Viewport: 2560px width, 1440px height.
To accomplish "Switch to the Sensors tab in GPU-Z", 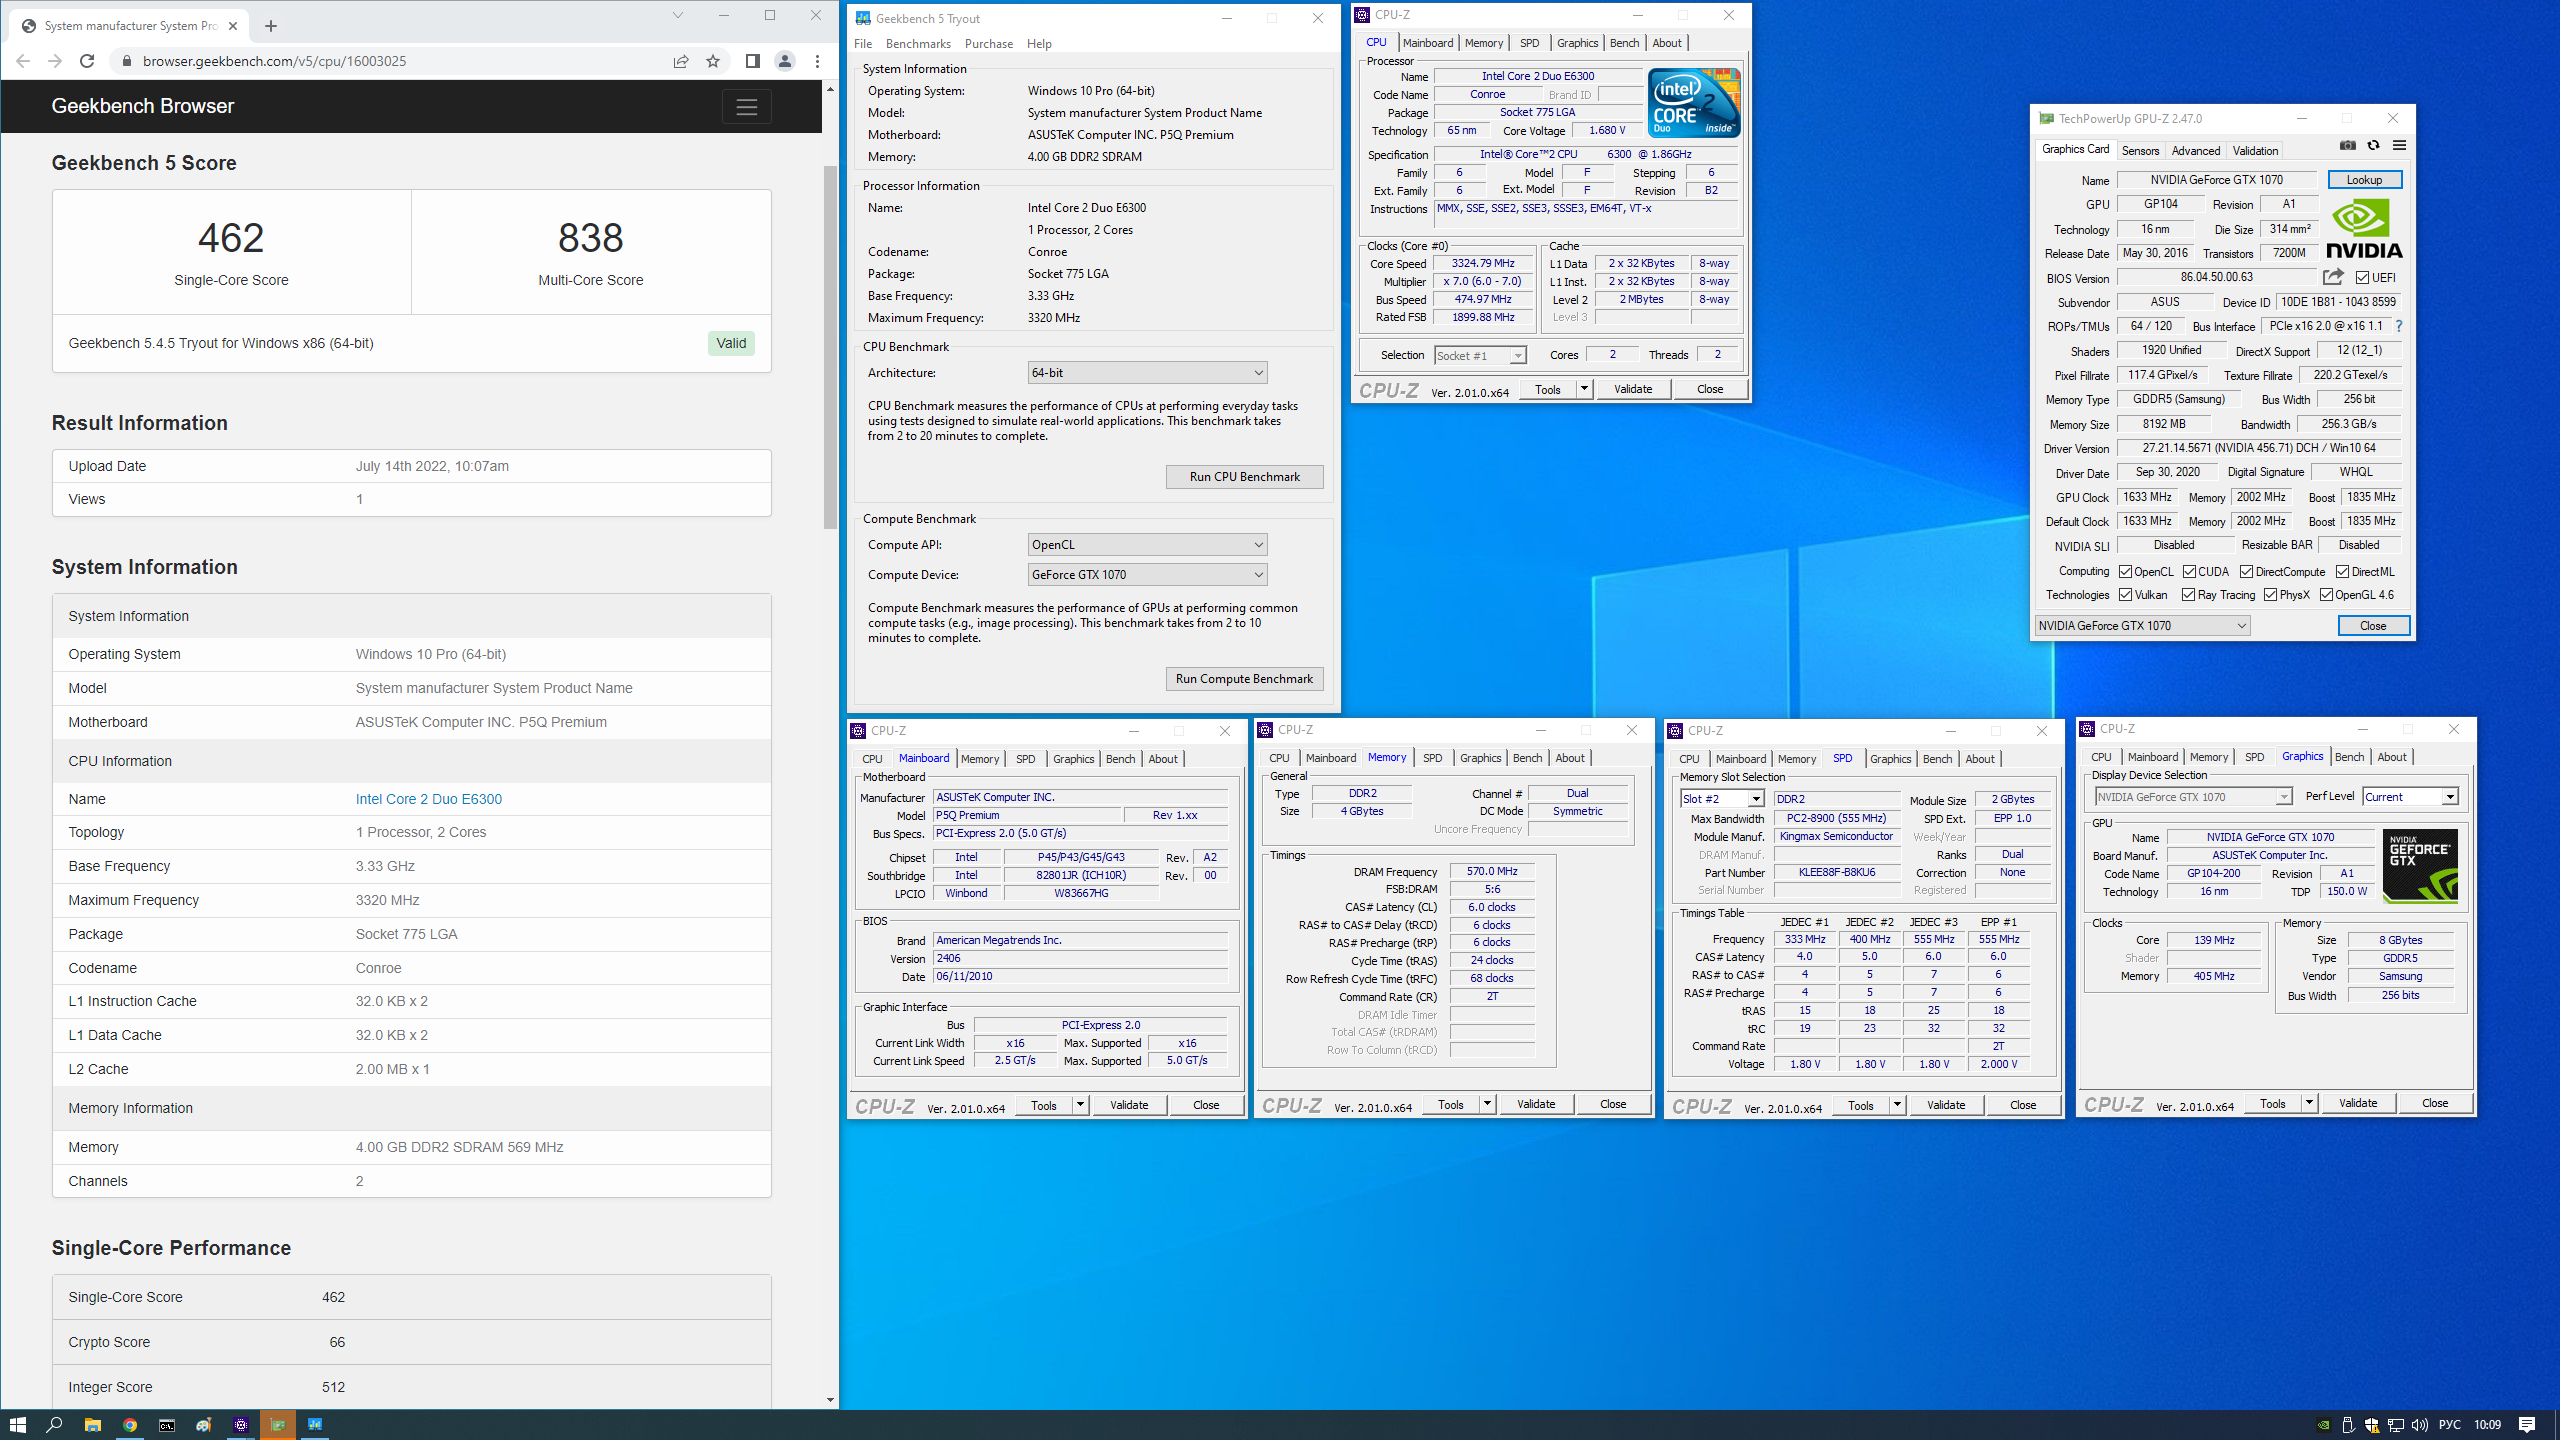I will (2140, 151).
